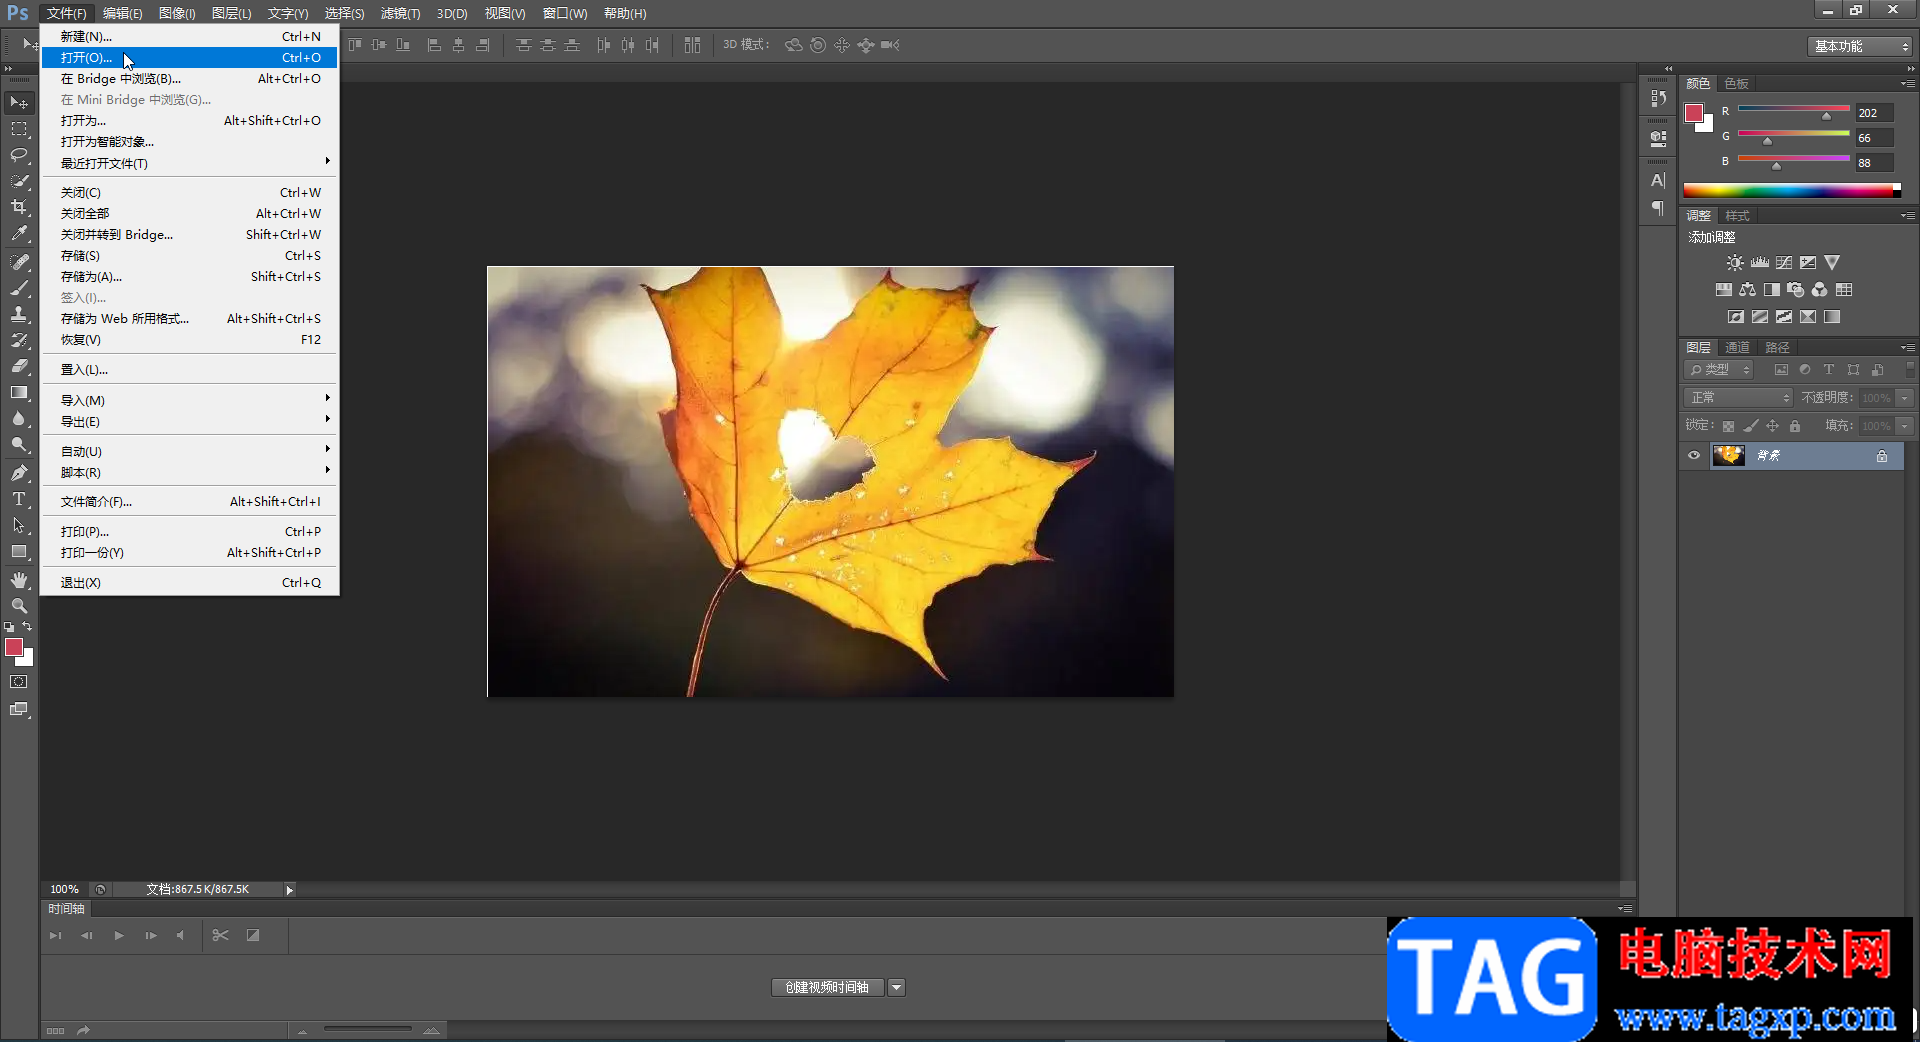1920x1042 pixels.
Task: Toggle lock all in Layers panel
Action: click(1795, 426)
